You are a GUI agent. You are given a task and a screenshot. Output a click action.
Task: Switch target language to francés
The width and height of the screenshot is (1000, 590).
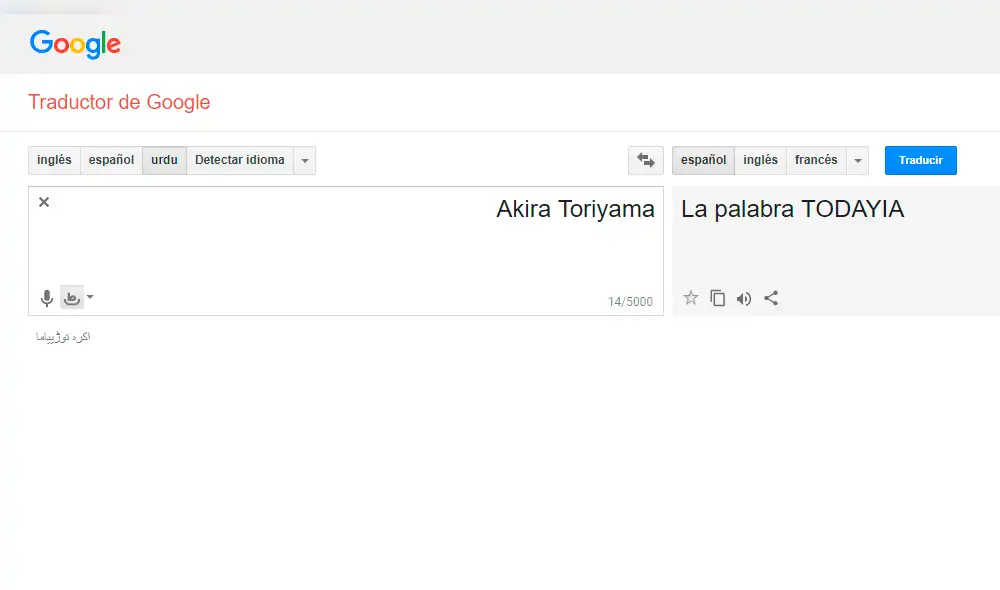(816, 160)
